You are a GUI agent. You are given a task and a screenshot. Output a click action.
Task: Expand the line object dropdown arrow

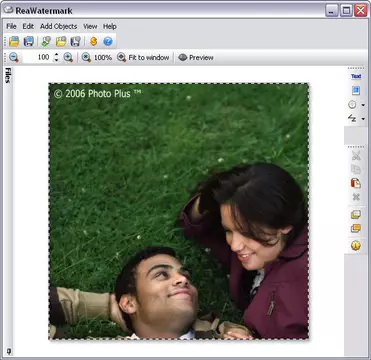point(363,119)
